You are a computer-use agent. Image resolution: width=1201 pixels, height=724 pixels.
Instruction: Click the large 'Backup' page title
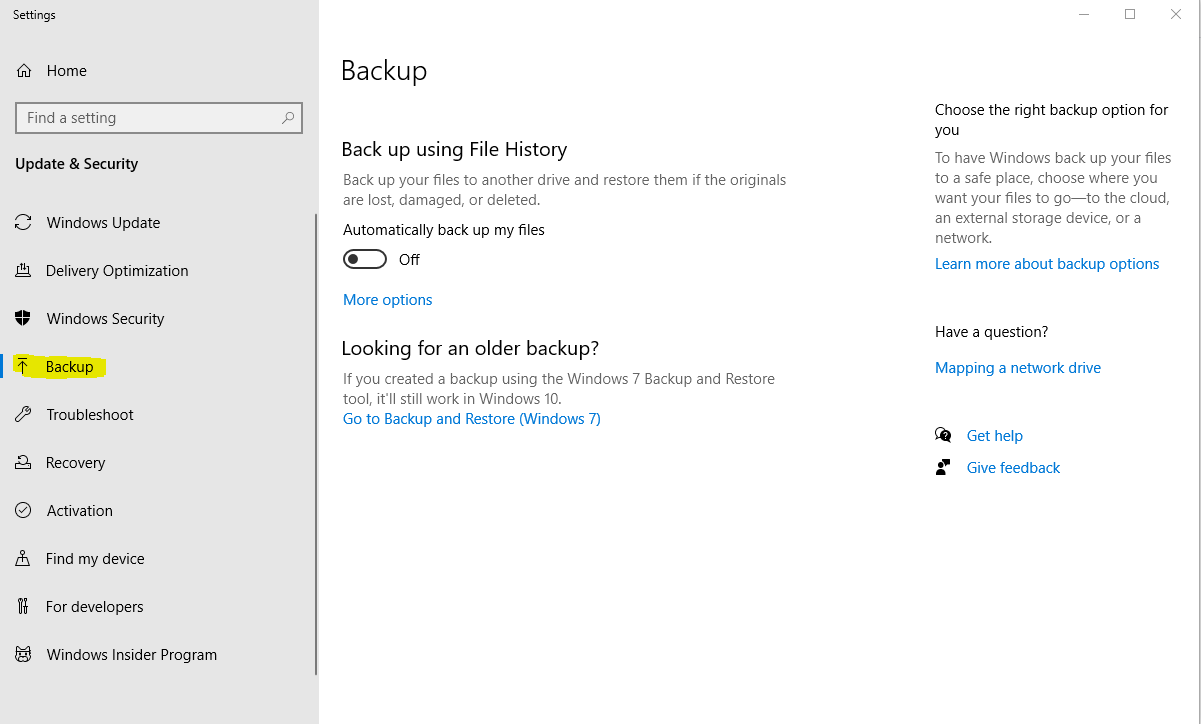(x=384, y=71)
